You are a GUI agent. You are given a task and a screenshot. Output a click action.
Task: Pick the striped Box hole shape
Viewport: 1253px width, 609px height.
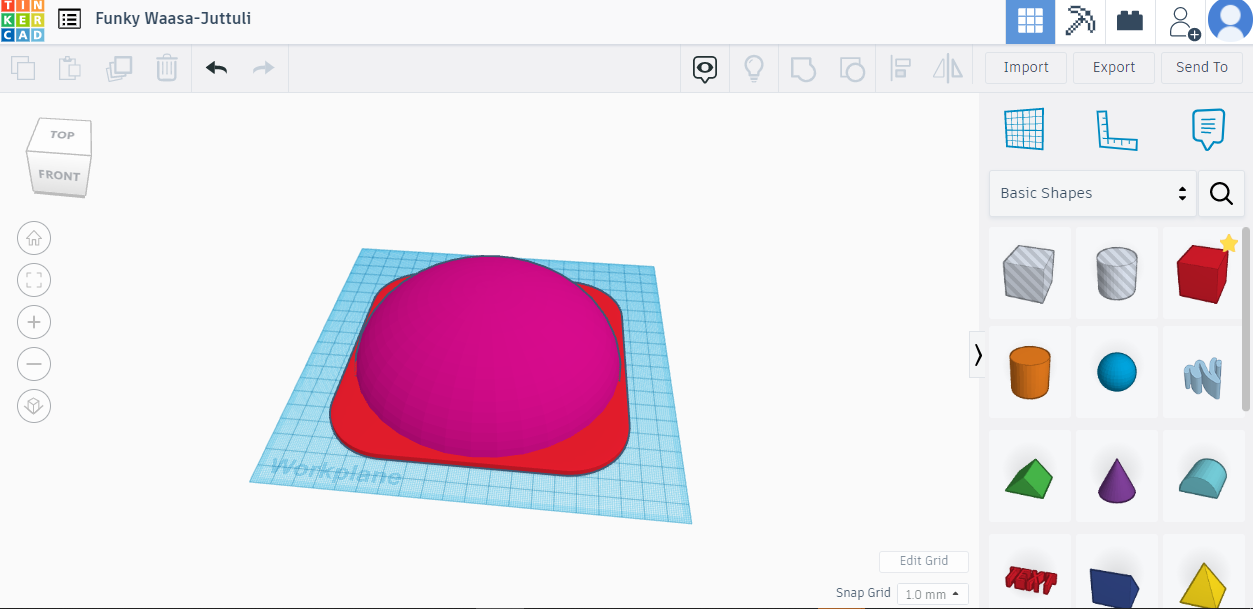[x=1030, y=273]
